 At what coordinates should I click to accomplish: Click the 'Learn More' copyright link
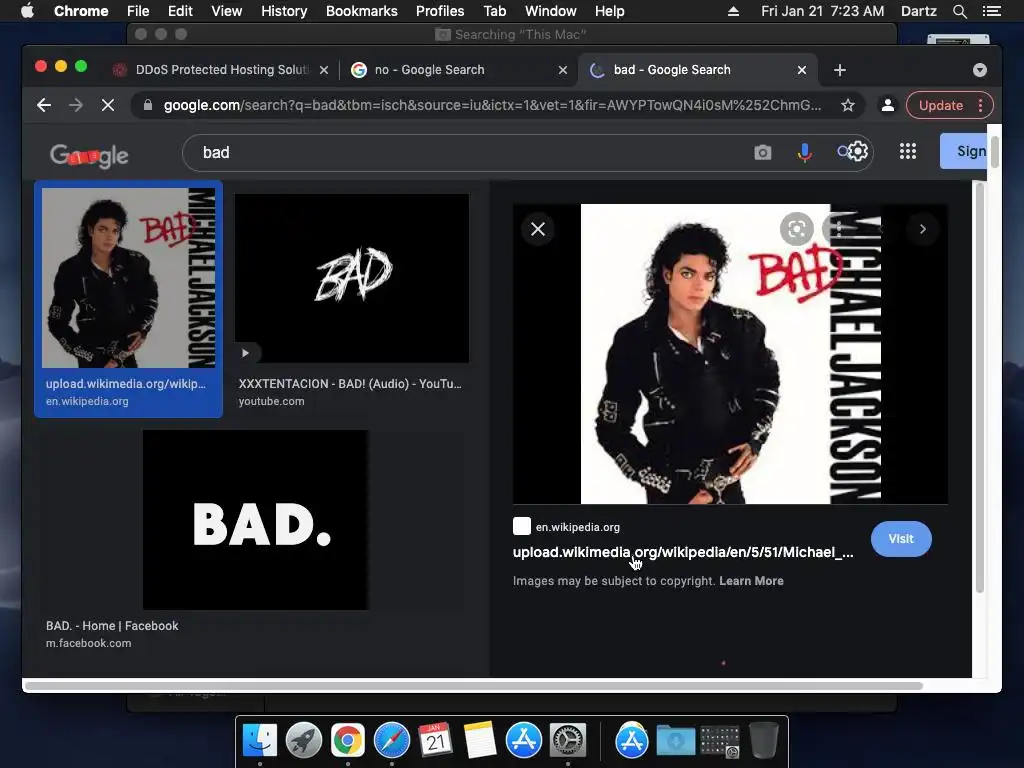[x=751, y=581]
